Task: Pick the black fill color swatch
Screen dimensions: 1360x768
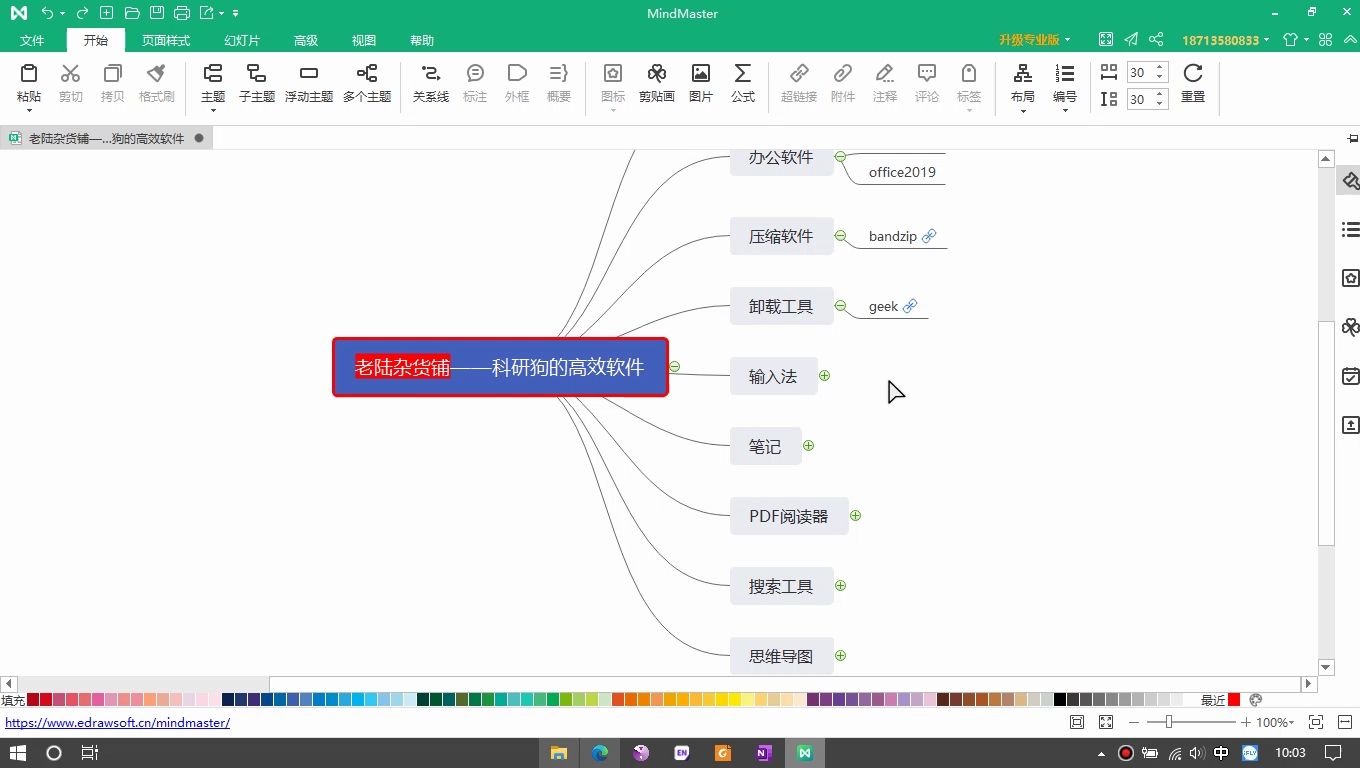Action: tap(1060, 700)
